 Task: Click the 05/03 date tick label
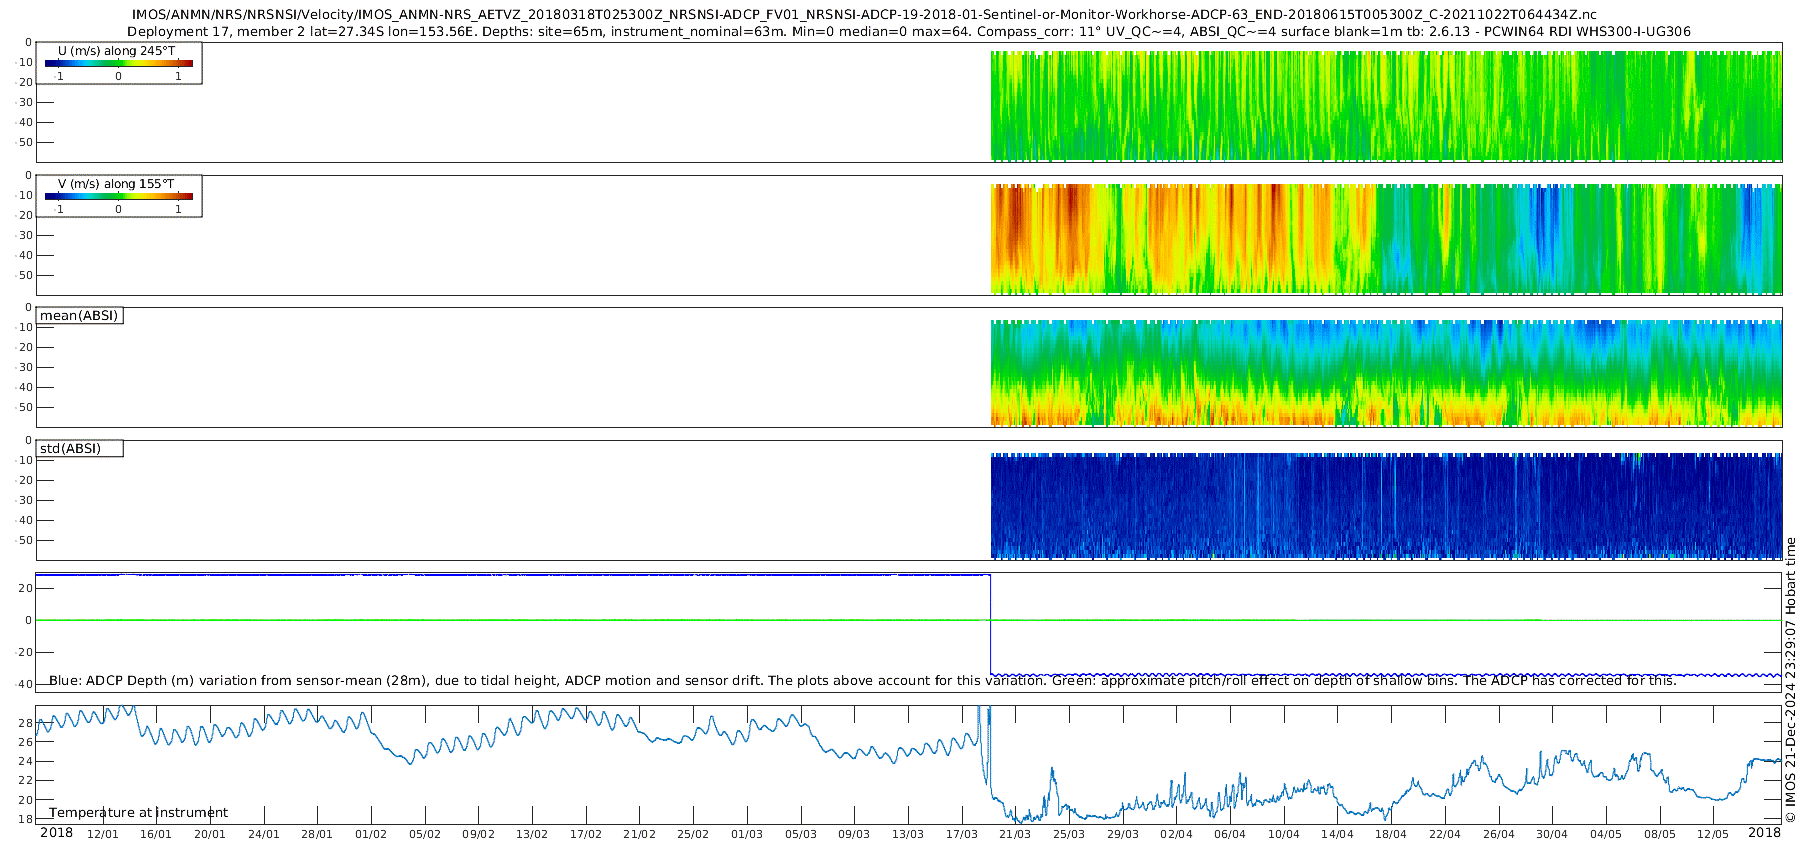800,834
